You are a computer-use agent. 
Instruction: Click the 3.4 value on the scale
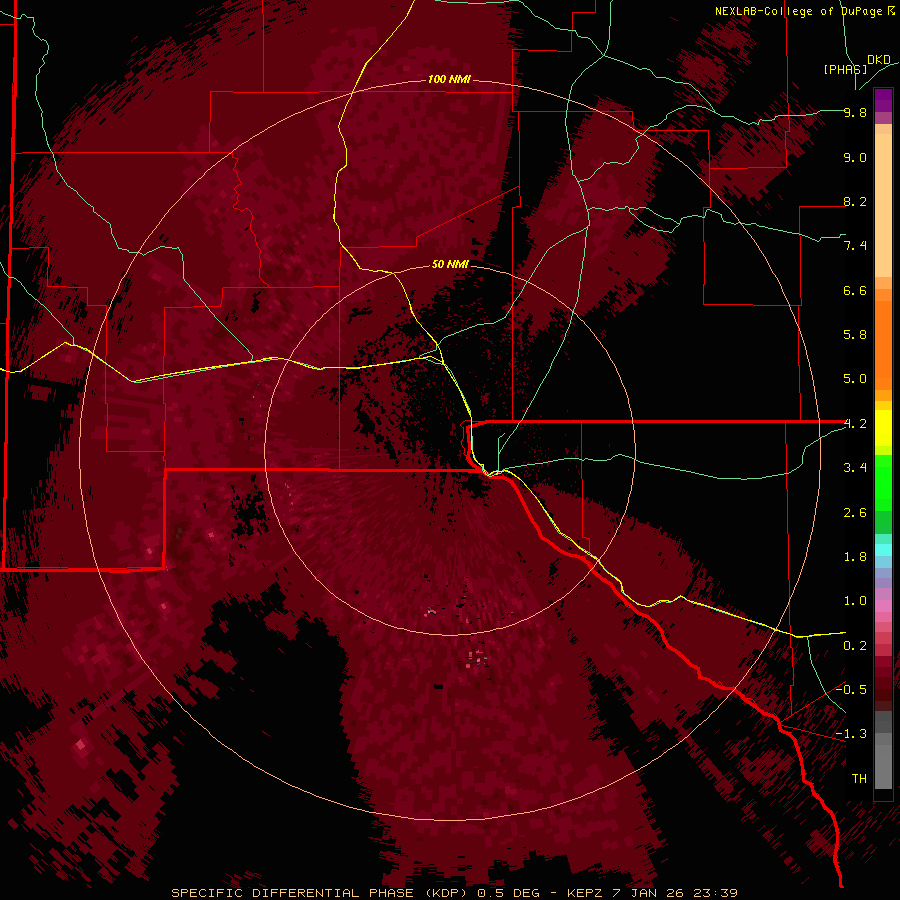click(x=855, y=467)
